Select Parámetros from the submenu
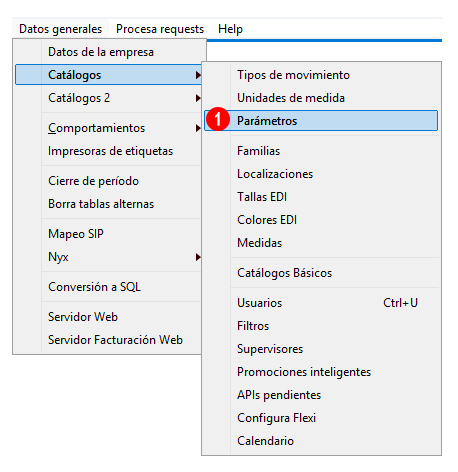The height and width of the screenshot is (472, 458). click(321, 121)
